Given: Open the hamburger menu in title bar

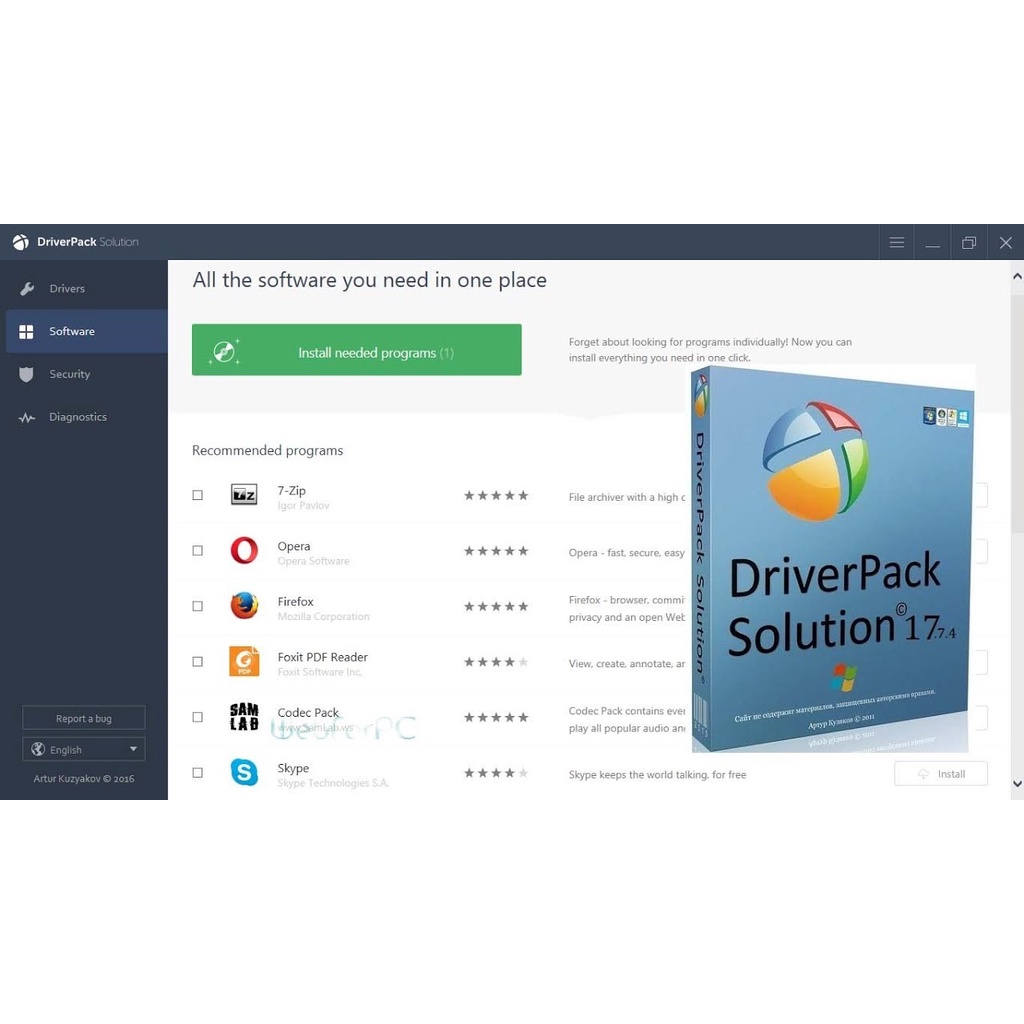Looking at the screenshot, I should [x=897, y=243].
